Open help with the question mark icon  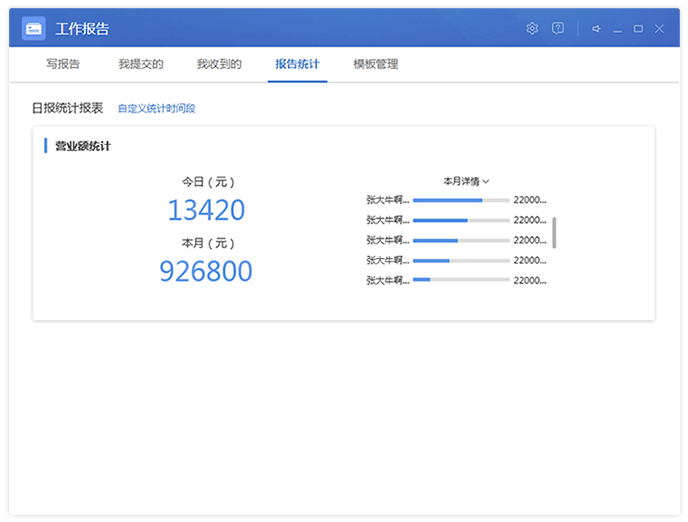coord(558,28)
